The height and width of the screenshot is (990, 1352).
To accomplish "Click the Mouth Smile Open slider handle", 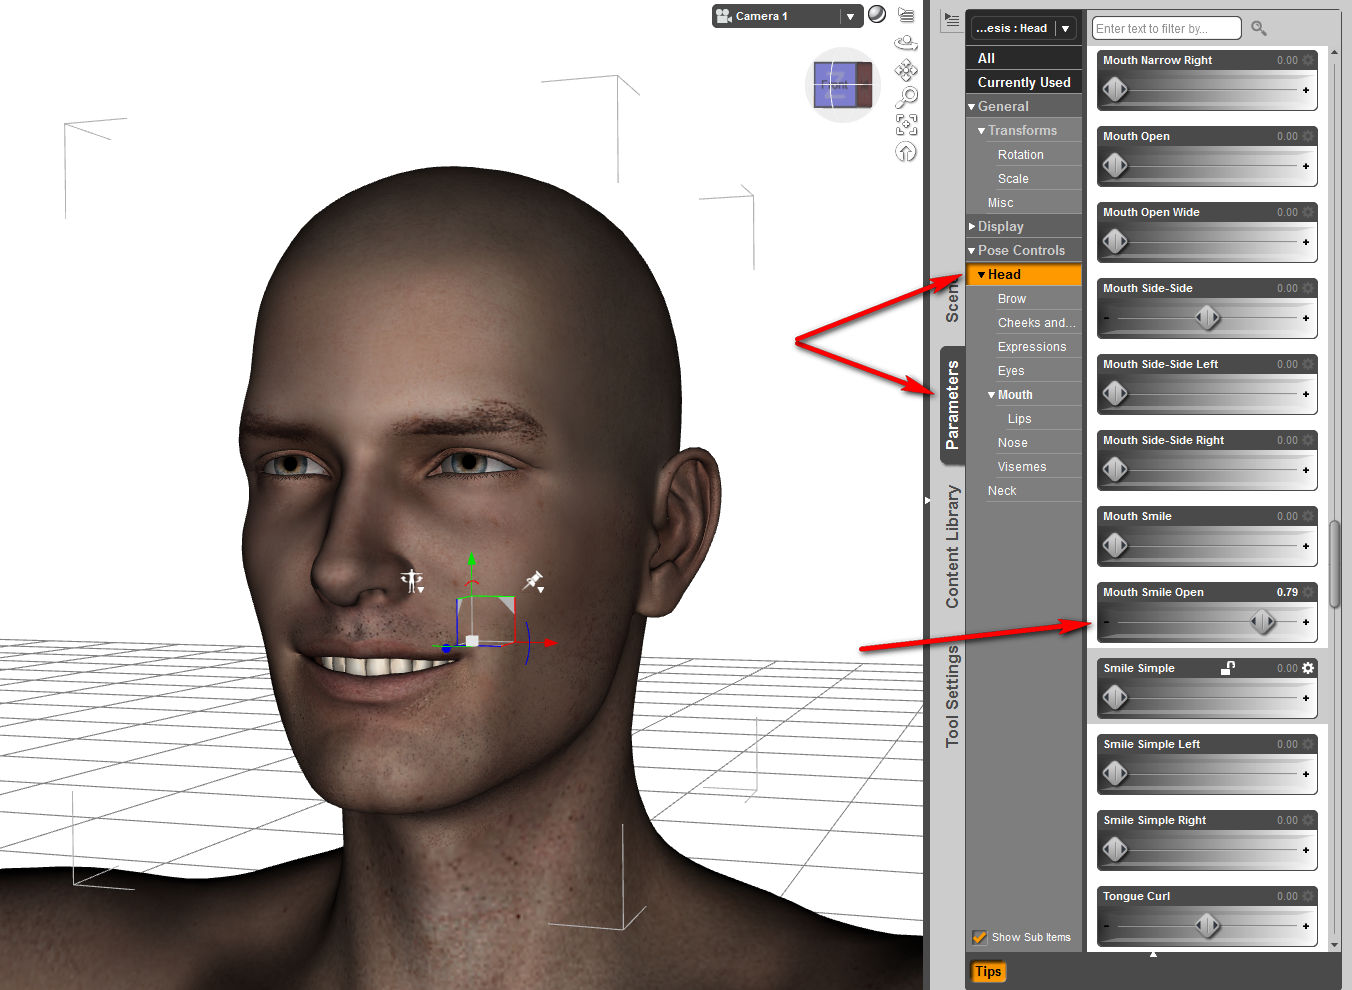I will [x=1263, y=622].
